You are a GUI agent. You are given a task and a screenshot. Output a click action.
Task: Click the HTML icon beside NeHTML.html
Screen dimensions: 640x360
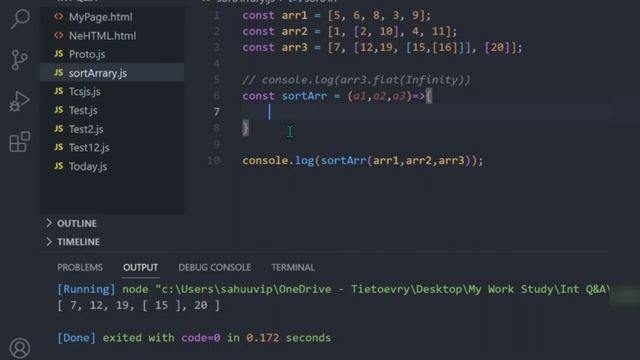tap(59, 36)
